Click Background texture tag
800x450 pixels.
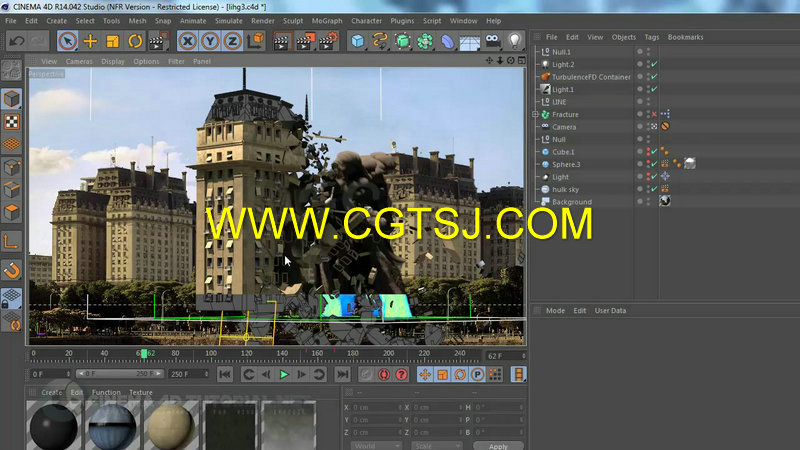point(665,201)
